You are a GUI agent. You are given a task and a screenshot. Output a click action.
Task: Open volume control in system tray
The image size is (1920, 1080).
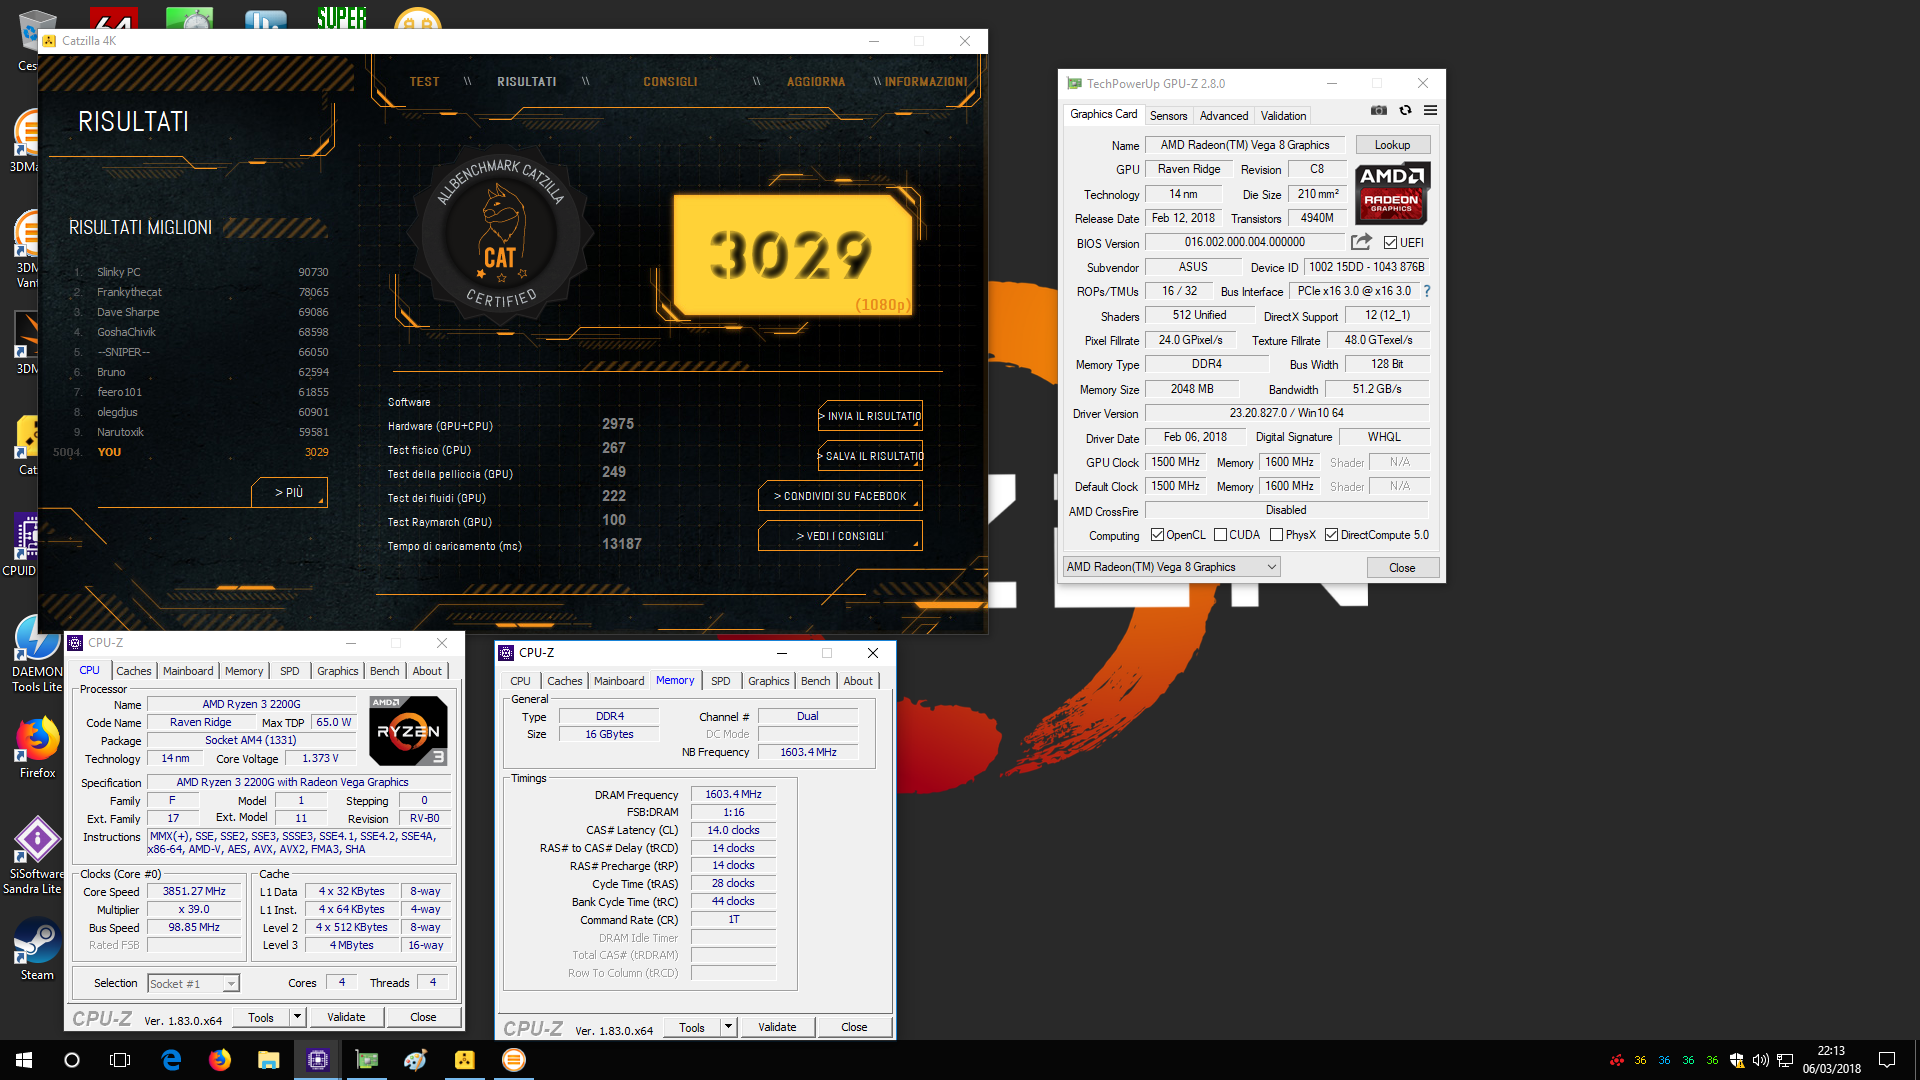tap(1761, 1060)
